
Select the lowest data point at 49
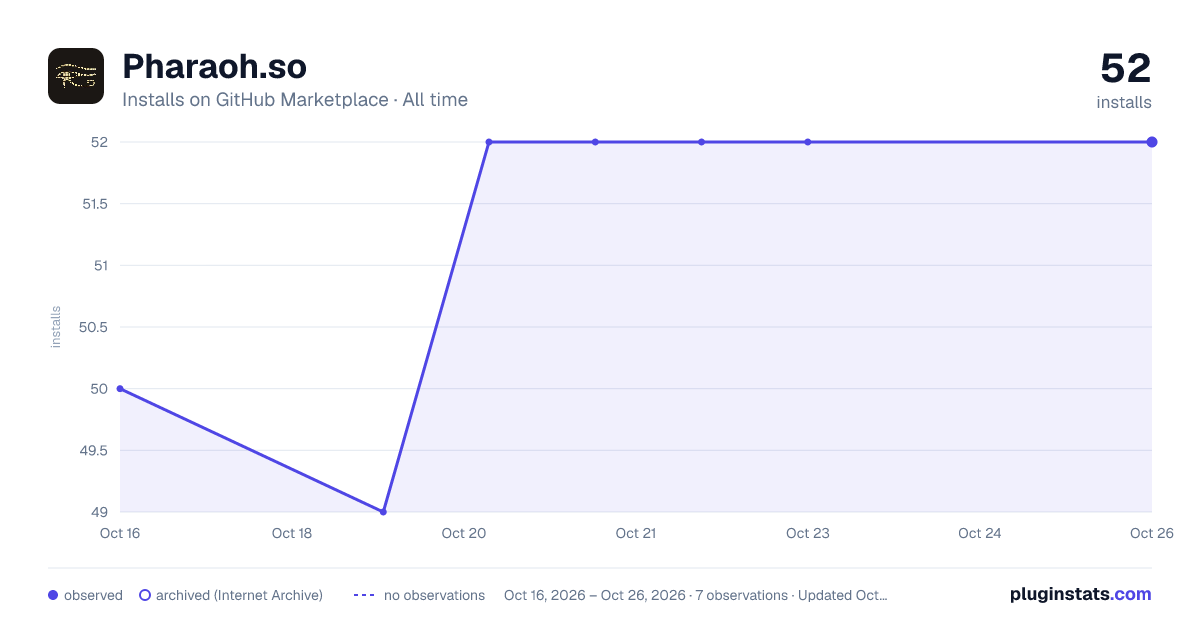tap(384, 512)
